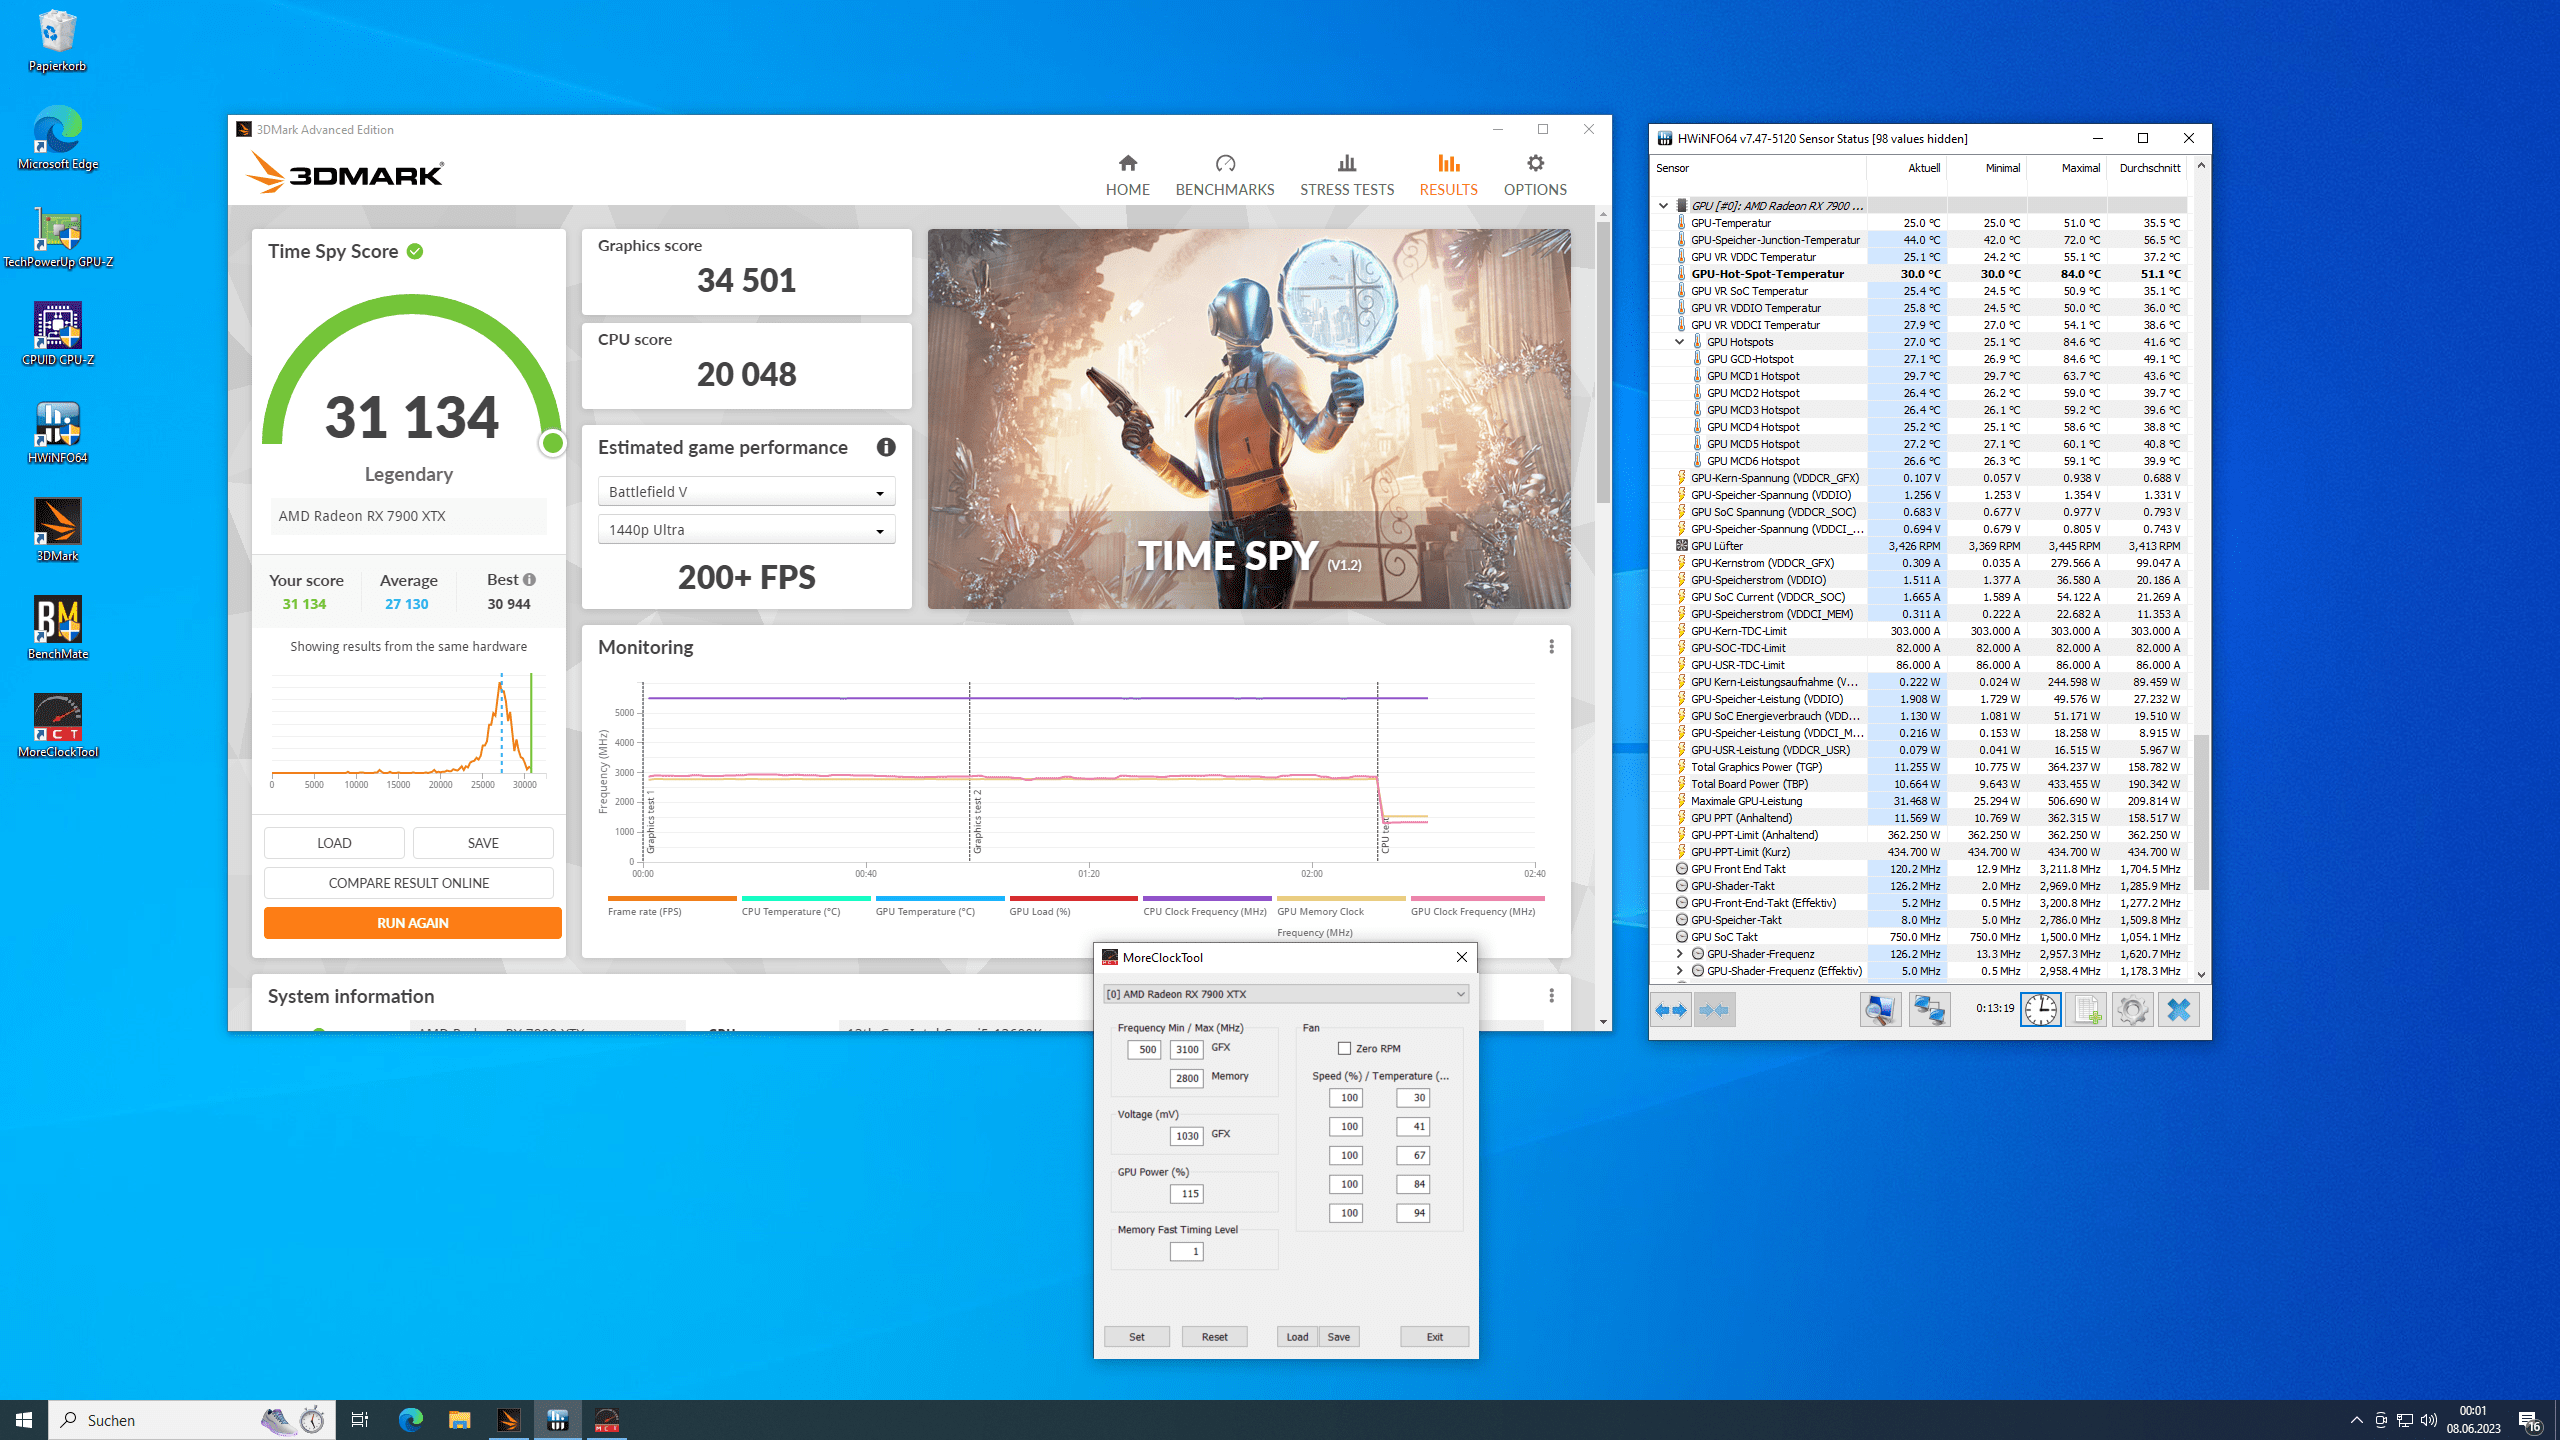Click the HWiNFO reset clock icon
This screenshot has width=2560, height=1440.
coord(2040,1009)
